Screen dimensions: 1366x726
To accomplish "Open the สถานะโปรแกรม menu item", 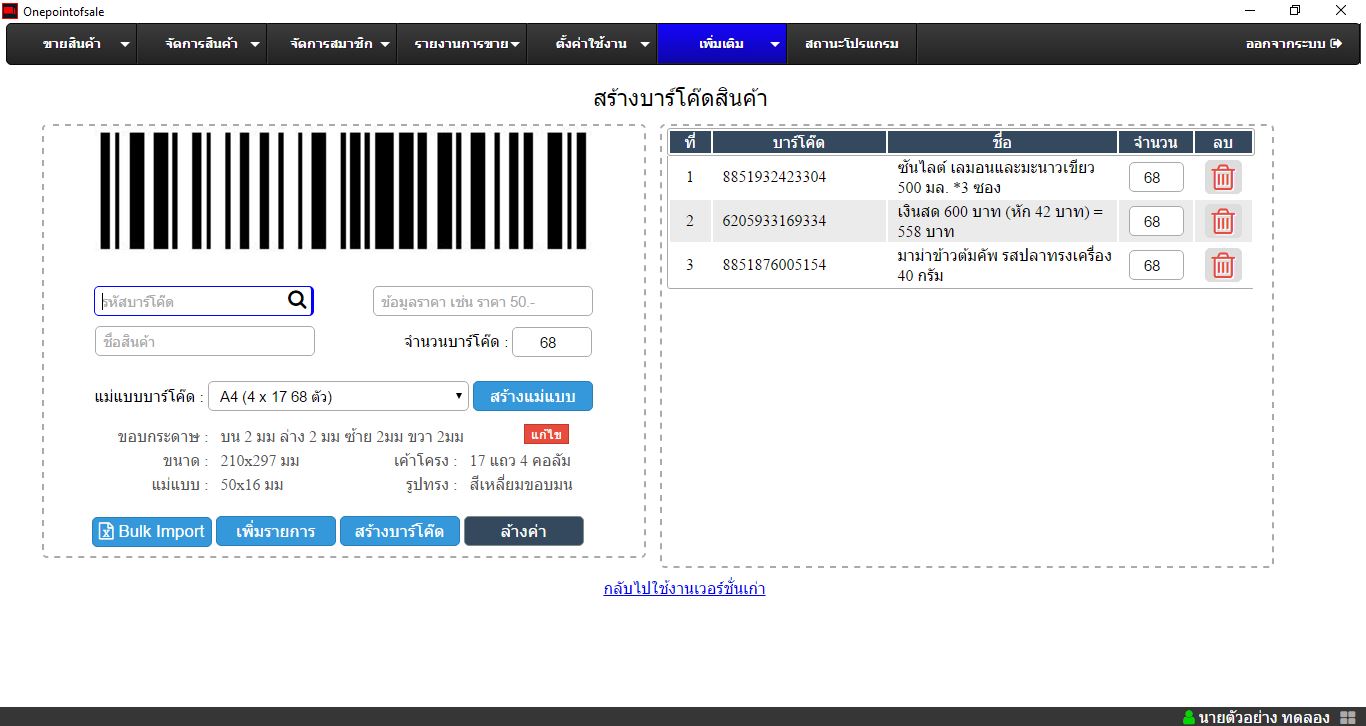I will 851,44.
